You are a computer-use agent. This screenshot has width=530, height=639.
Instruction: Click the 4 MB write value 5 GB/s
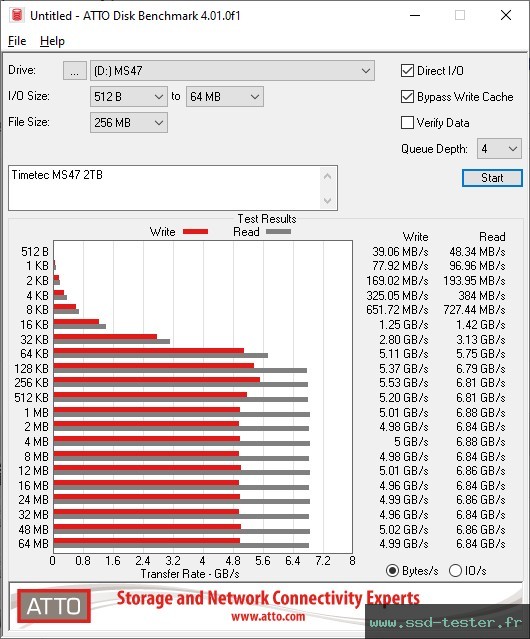tap(411, 441)
